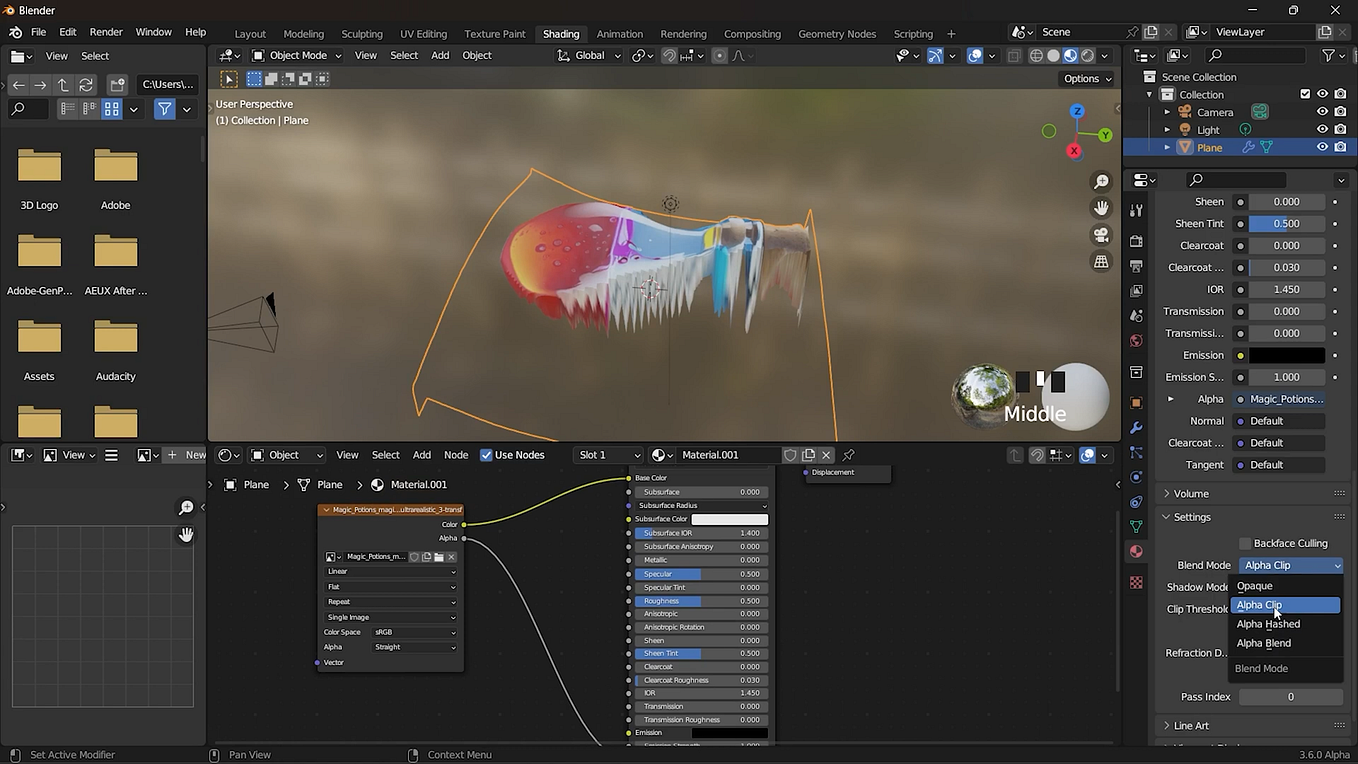The width and height of the screenshot is (1358, 764).
Task: Open the Texture Properties checkerboard icon
Action: [x=1136, y=583]
